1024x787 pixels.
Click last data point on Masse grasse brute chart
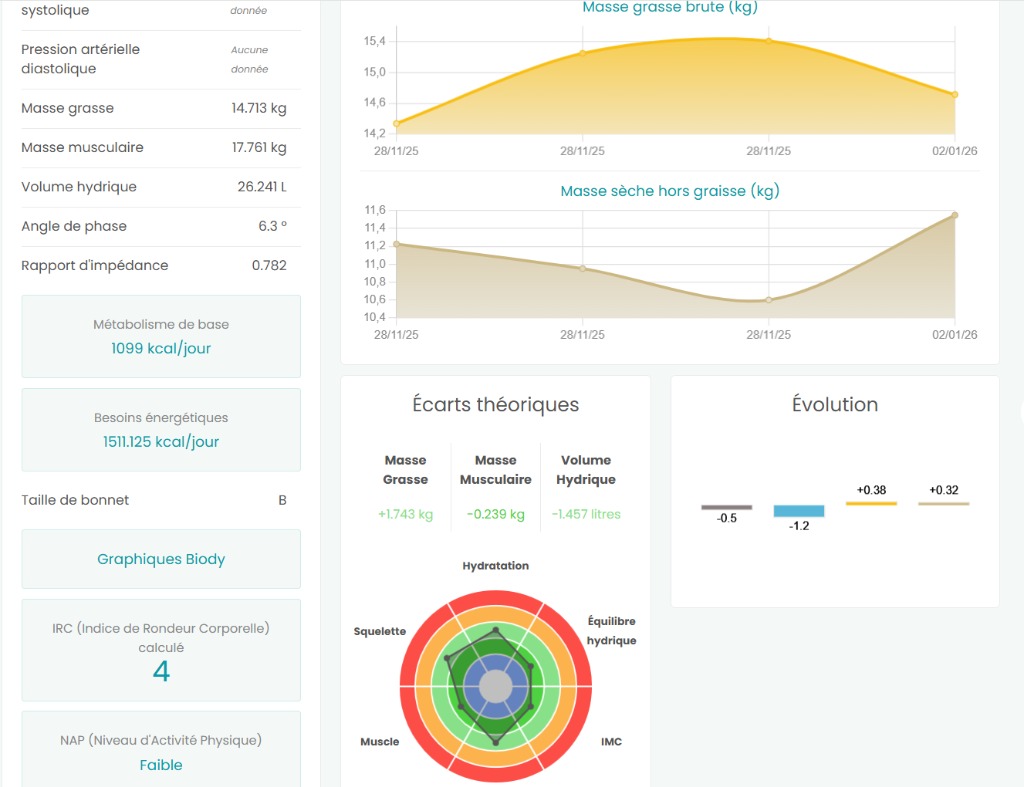[x=955, y=95]
